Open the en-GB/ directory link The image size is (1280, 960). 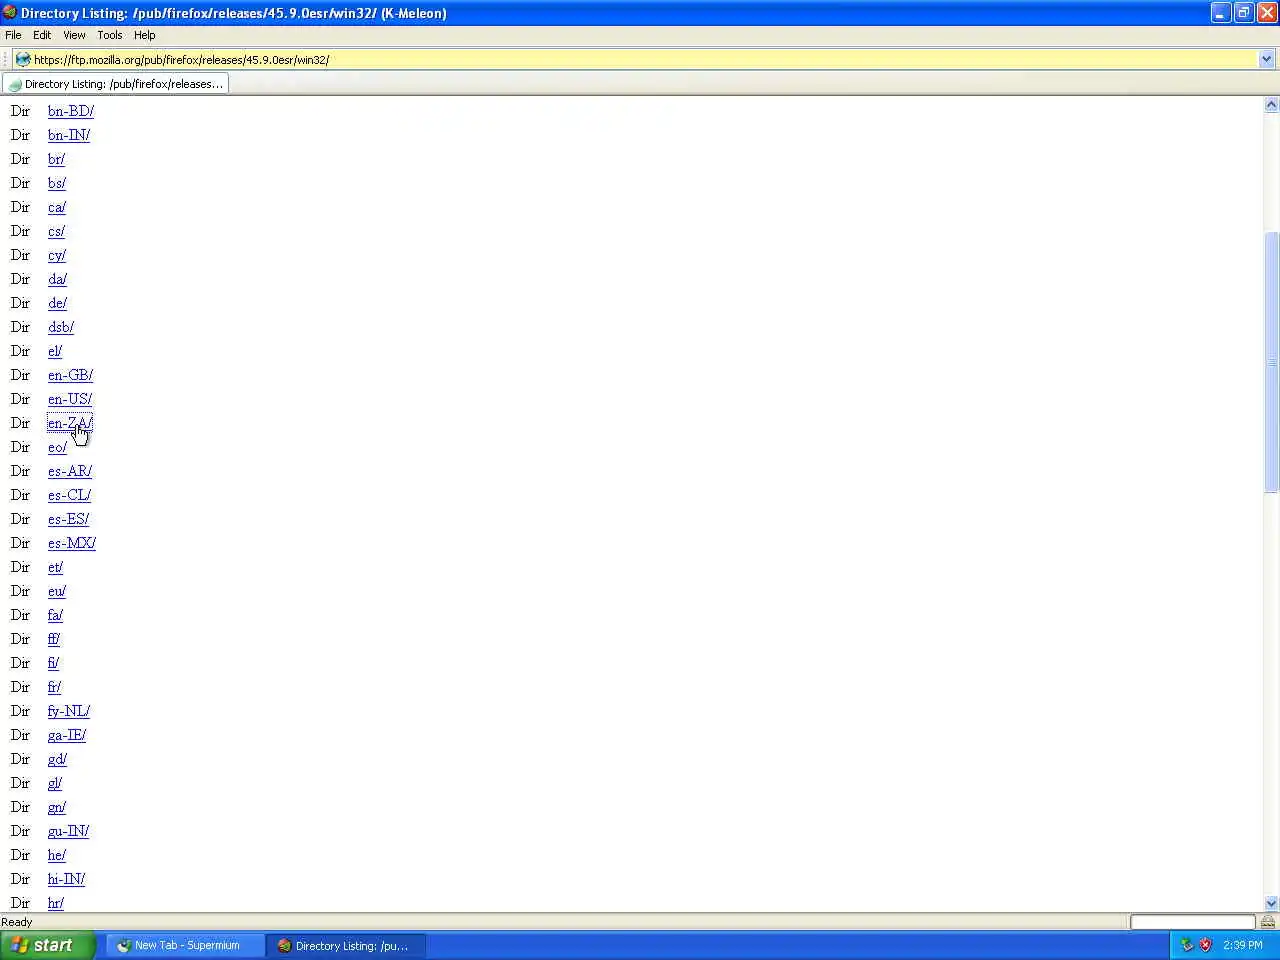(x=70, y=375)
